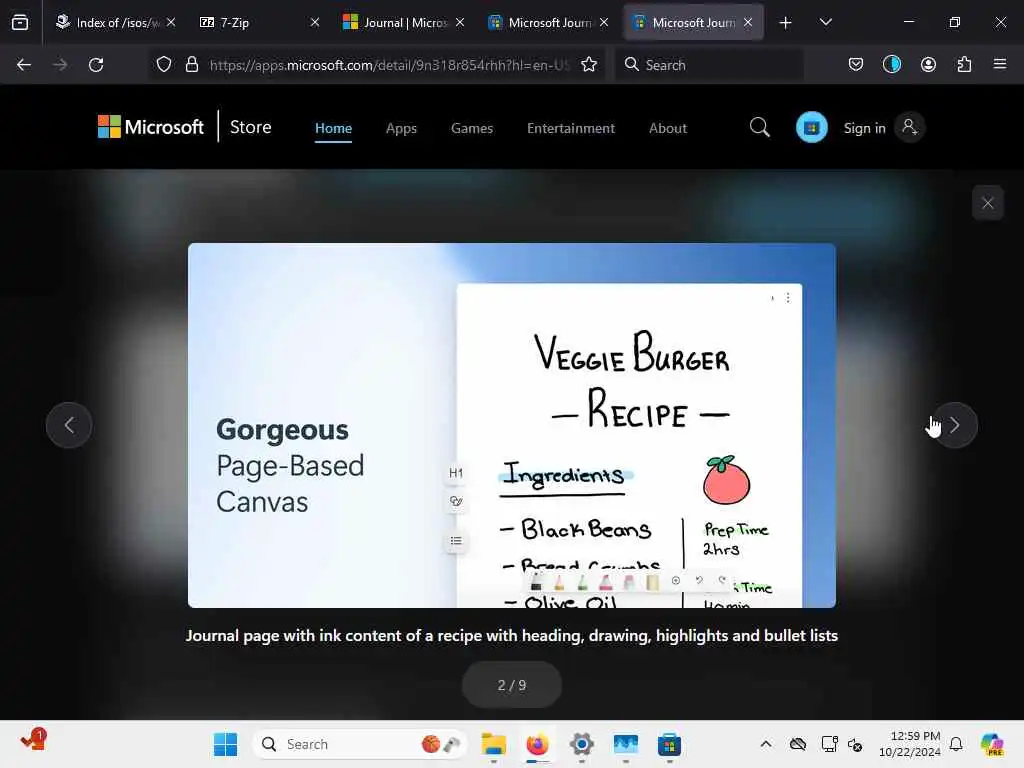Image resolution: width=1024 pixels, height=768 pixels.
Task: Open Firefox from the taskbar
Action: tap(537, 744)
